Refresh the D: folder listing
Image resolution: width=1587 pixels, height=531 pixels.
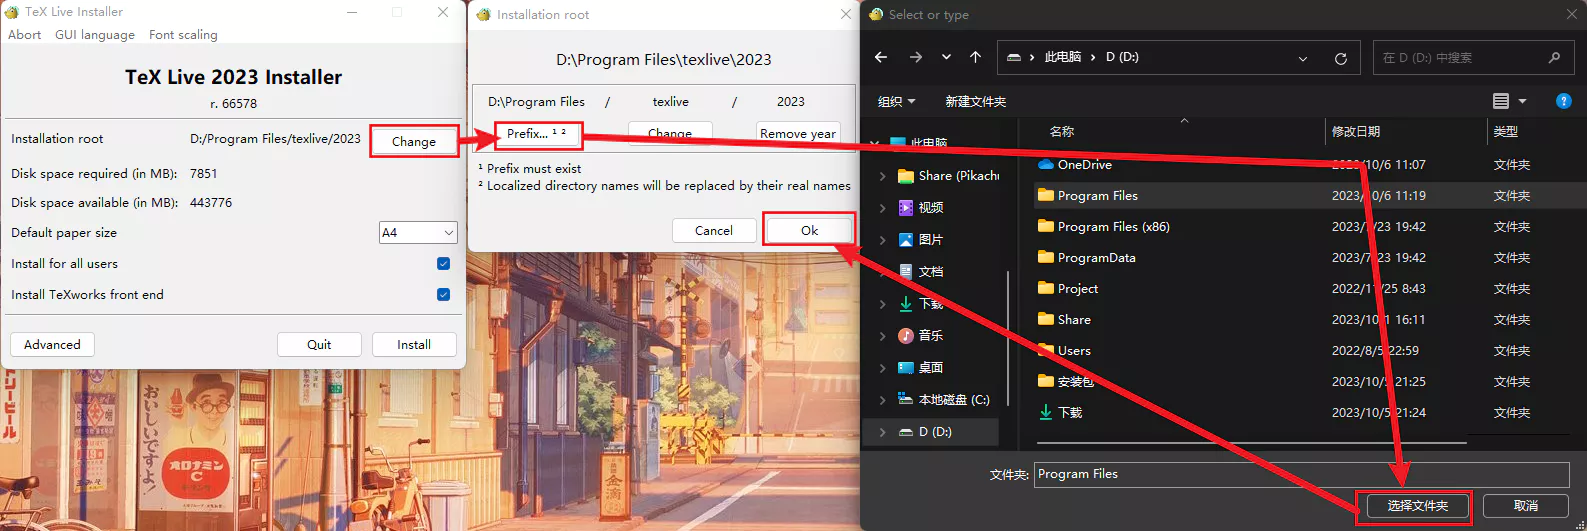click(1340, 58)
